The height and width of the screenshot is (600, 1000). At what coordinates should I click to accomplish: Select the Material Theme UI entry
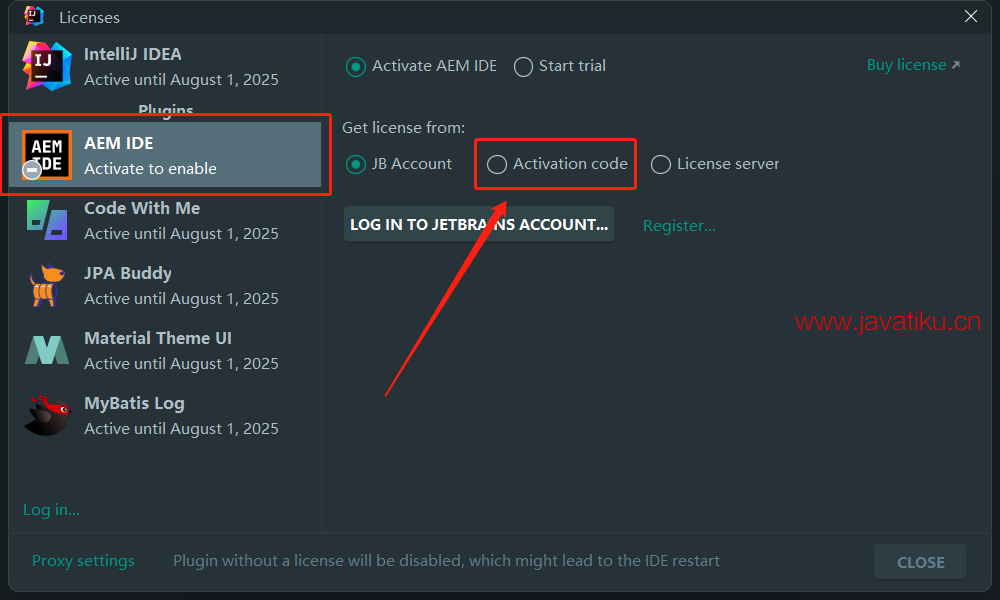click(x=165, y=351)
